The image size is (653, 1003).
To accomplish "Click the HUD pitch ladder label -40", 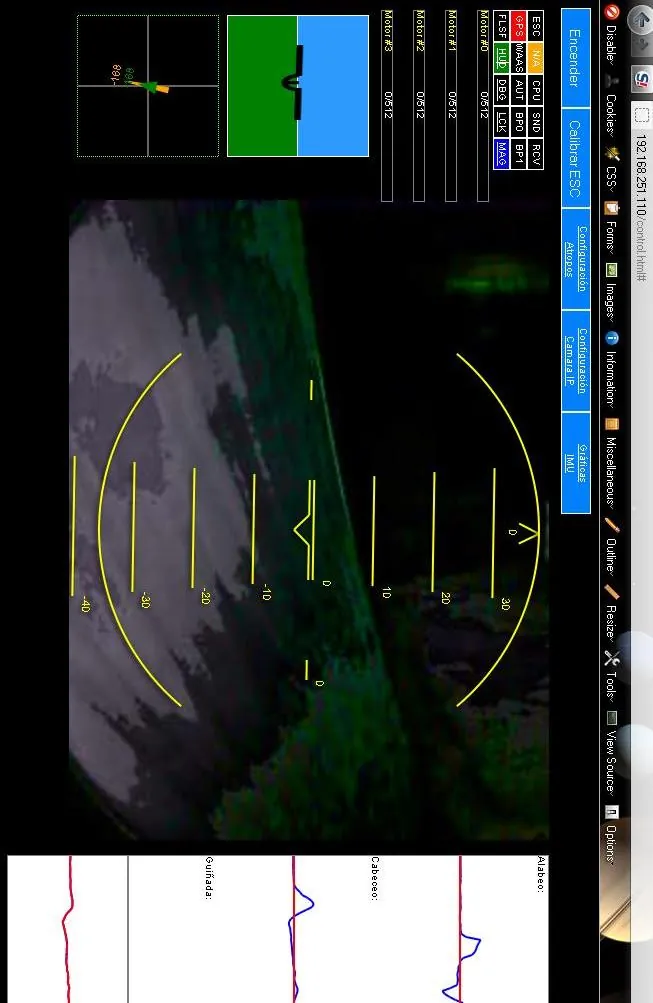I will (86, 604).
